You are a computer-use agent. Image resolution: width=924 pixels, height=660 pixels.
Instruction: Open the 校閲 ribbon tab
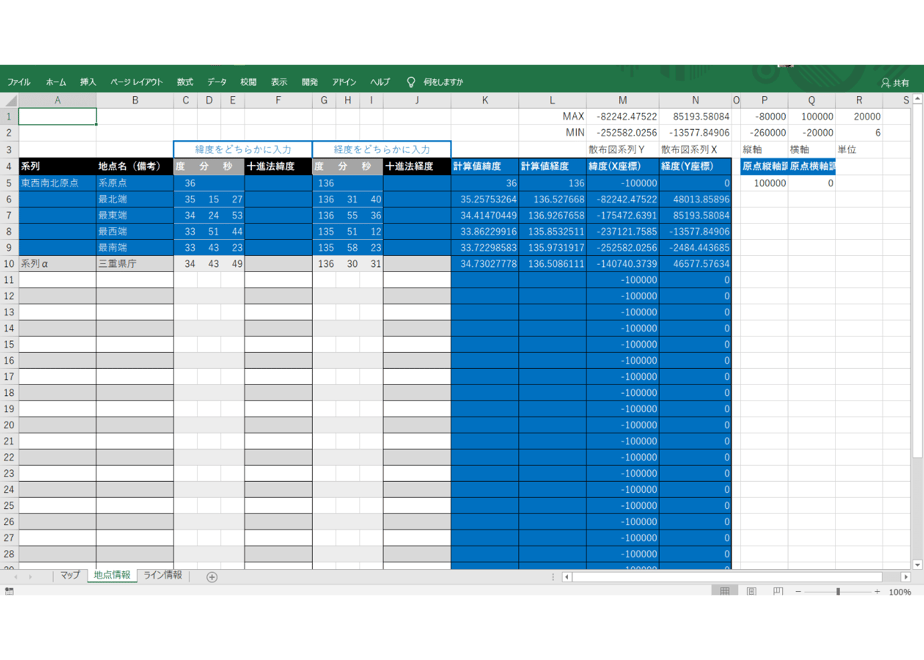click(x=248, y=82)
